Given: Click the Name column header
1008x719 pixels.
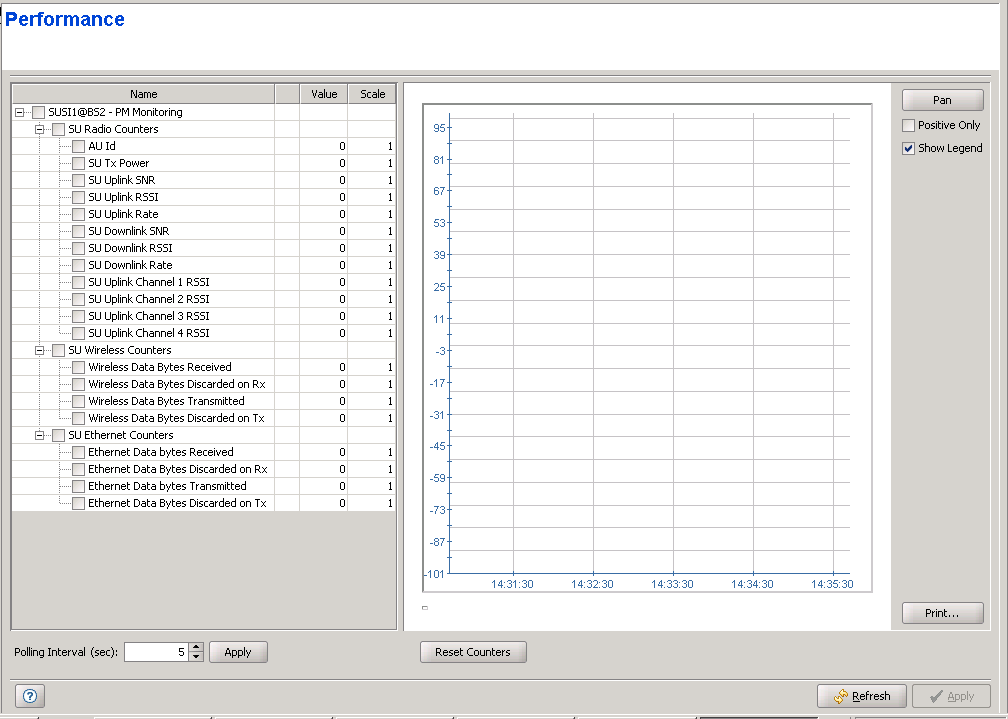Looking at the screenshot, I should pos(143,94).
